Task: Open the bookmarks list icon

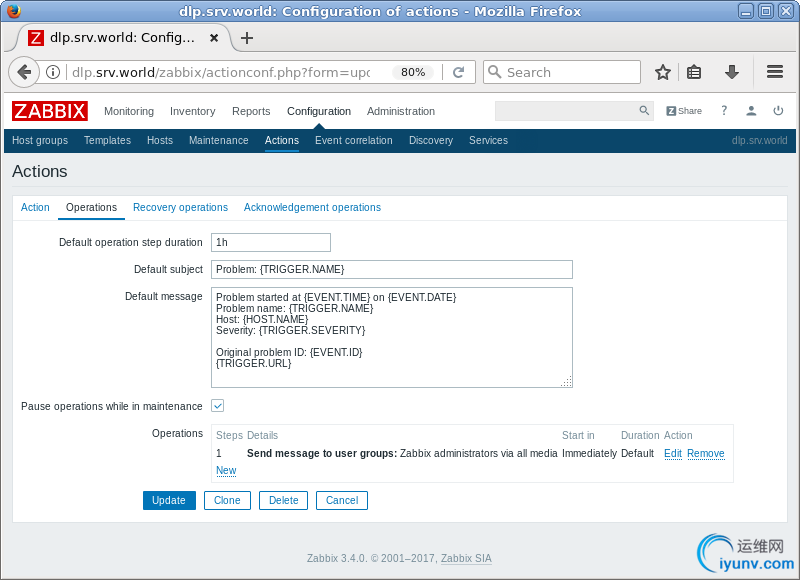Action: click(x=694, y=72)
